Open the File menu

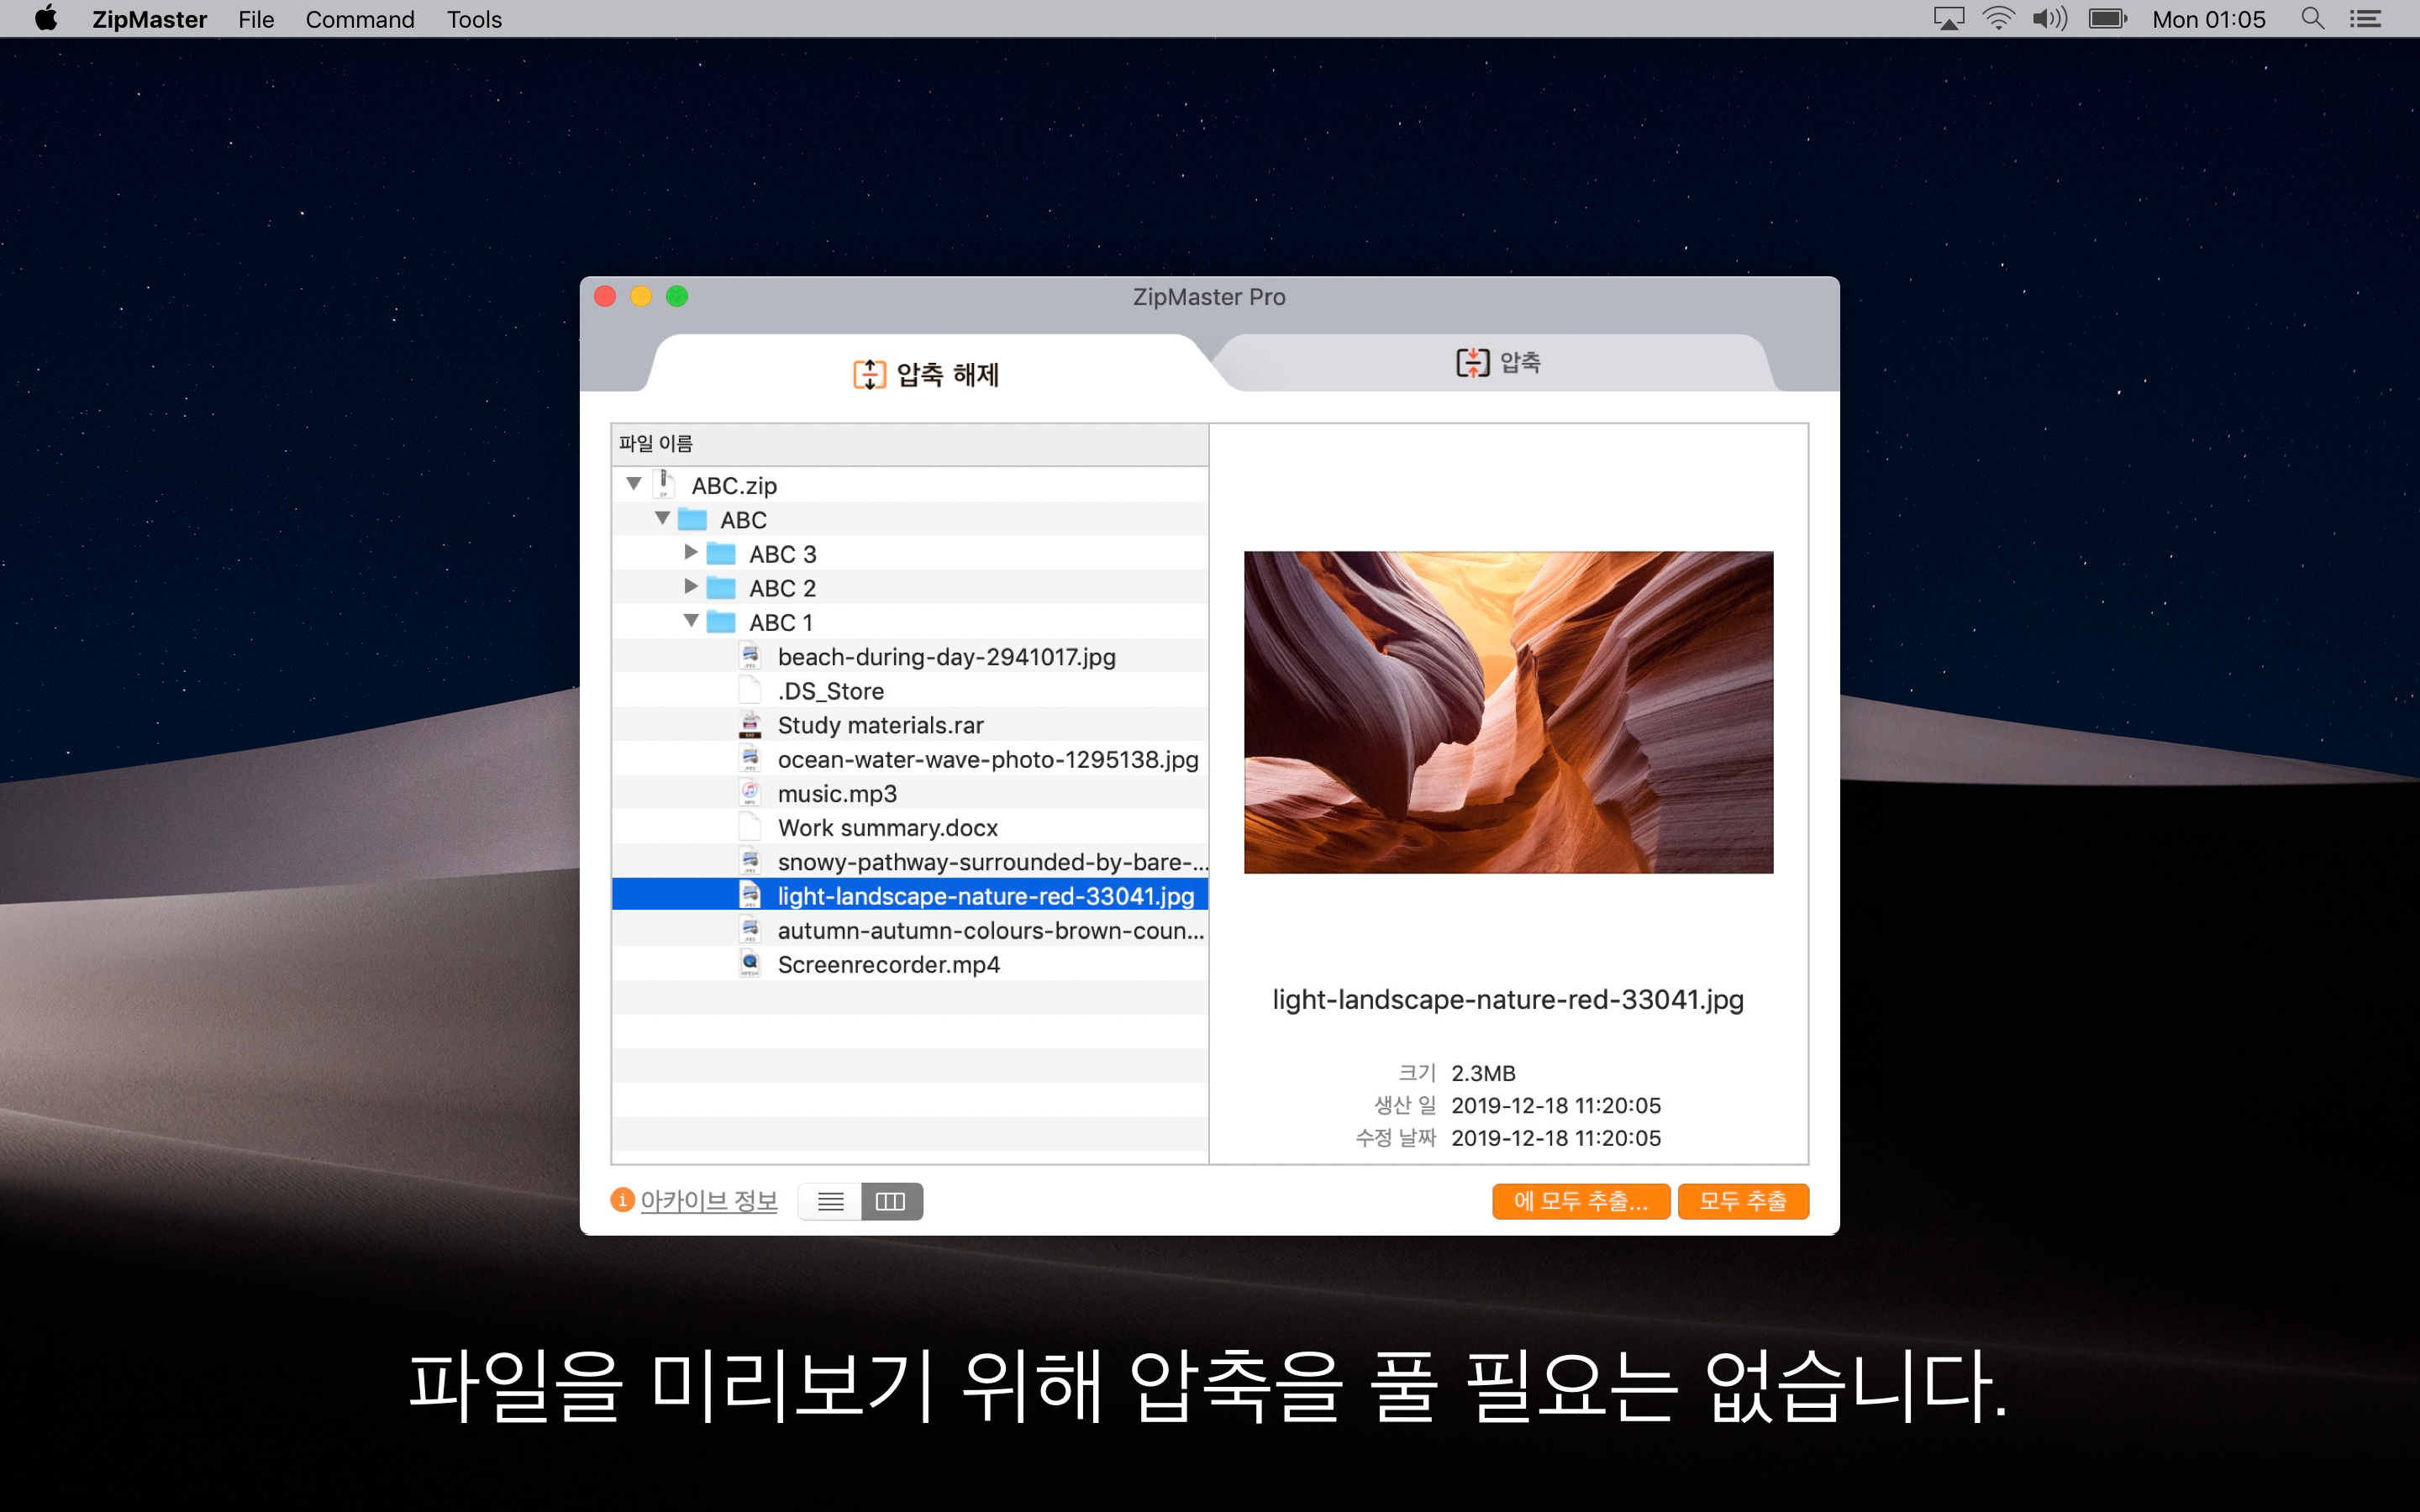point(256,19)
